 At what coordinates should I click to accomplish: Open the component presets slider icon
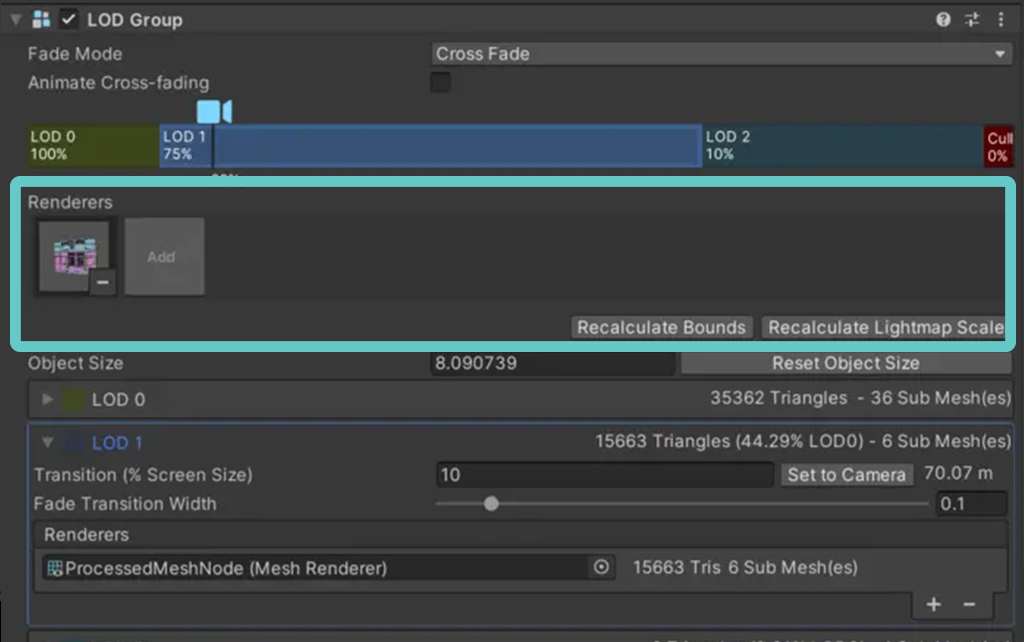click(972, 20)
